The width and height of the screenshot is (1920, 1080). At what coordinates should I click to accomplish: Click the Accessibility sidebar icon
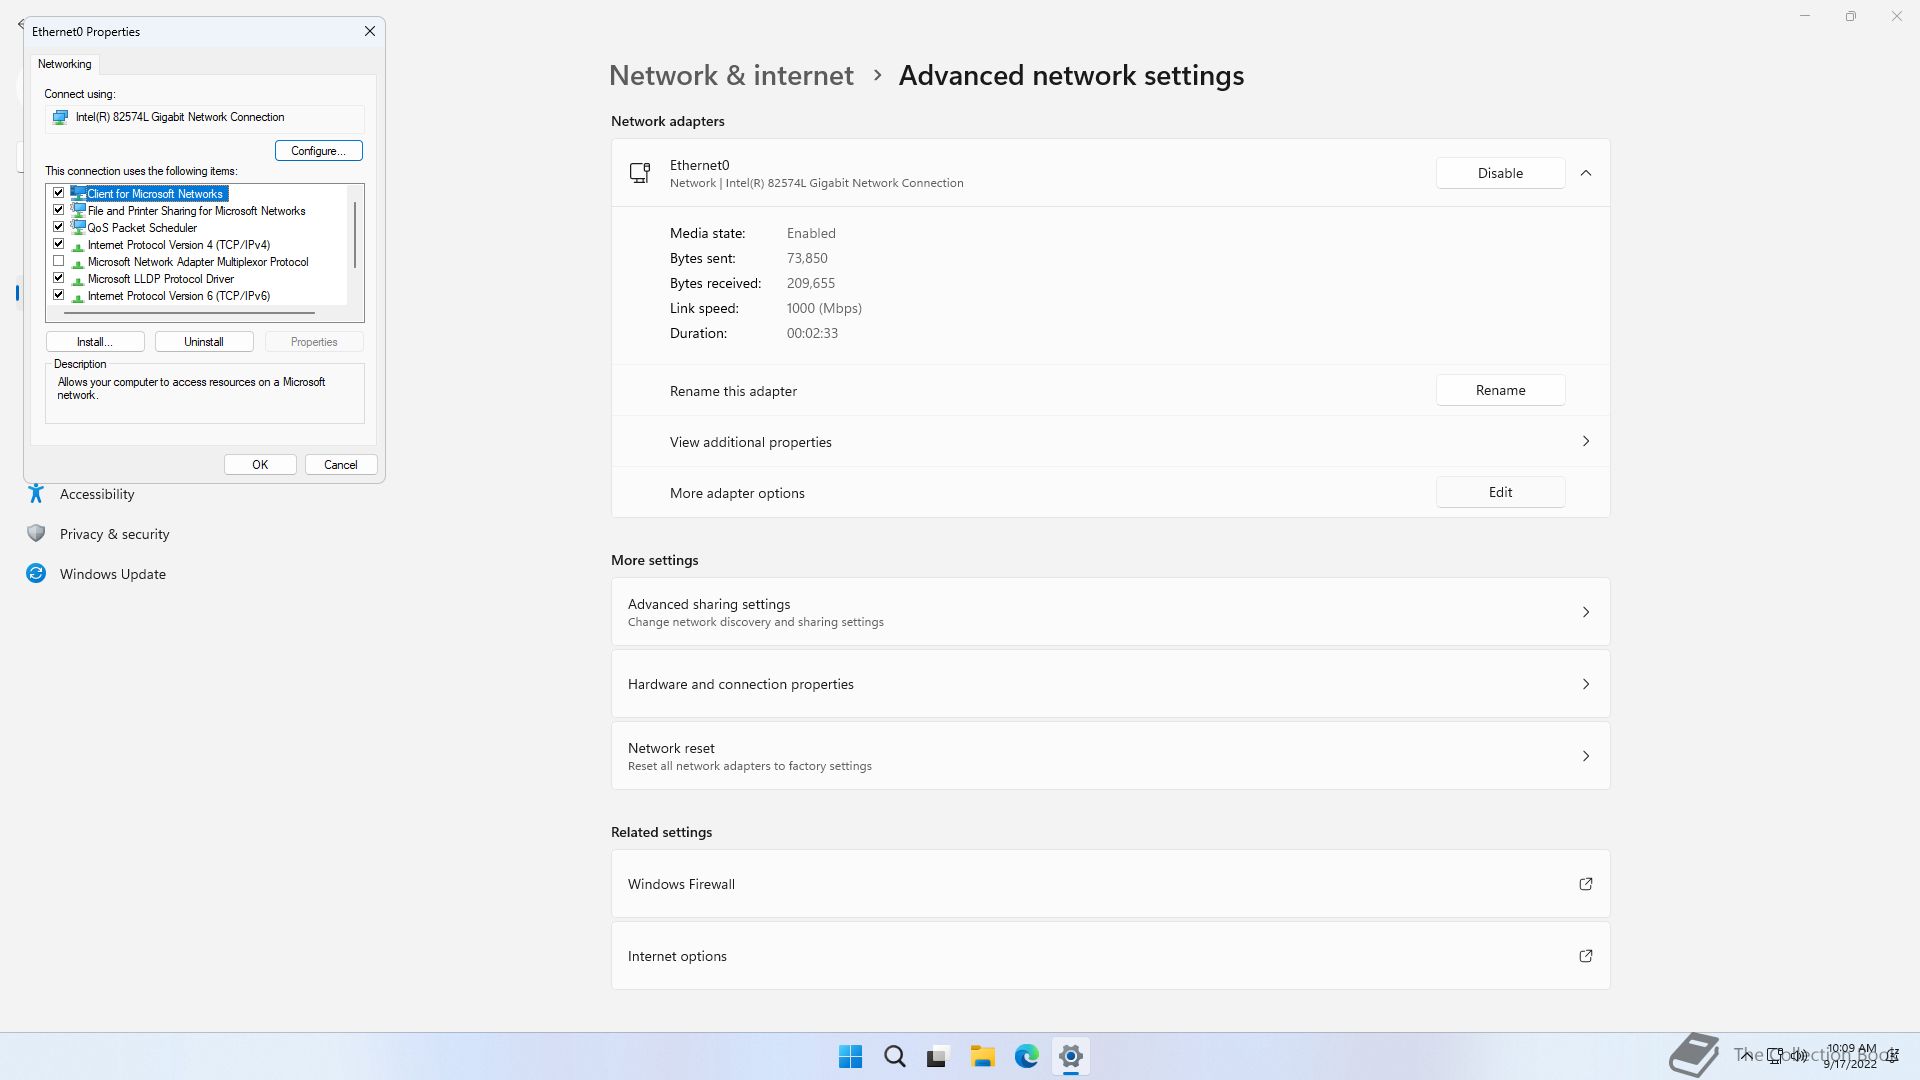click(x=36, y=494)
